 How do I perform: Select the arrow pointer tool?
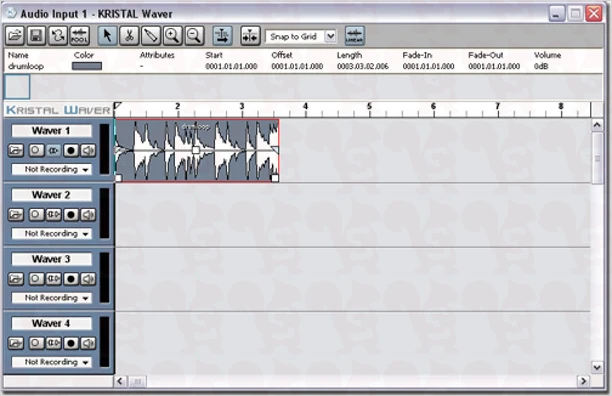click(x=107, y=36)
